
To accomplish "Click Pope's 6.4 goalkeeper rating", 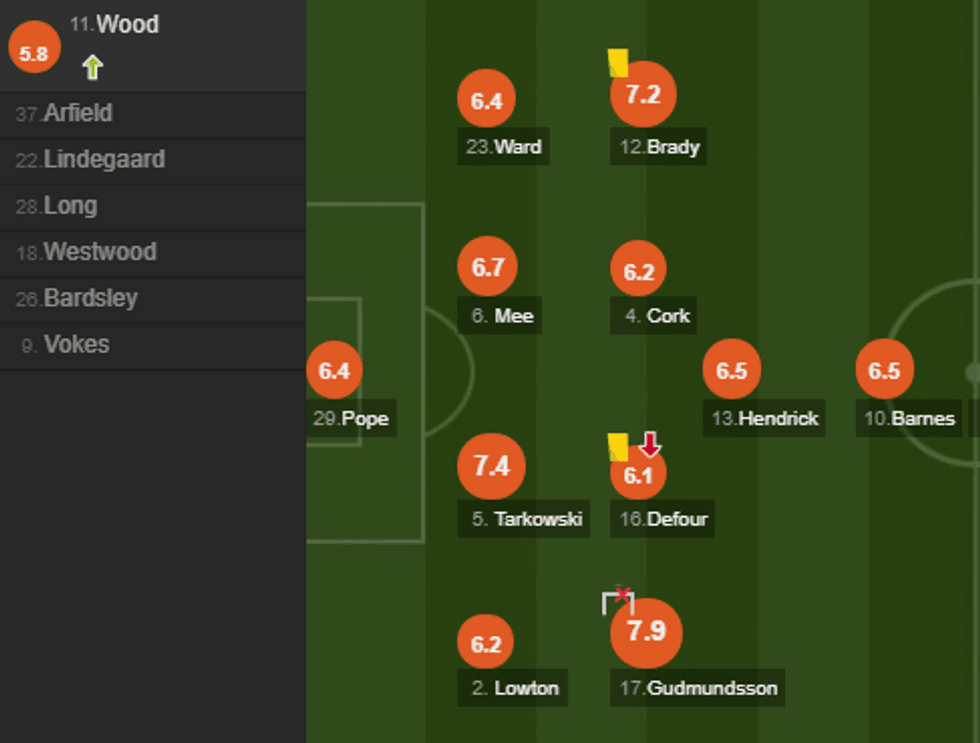I will [x=334, y=371].
